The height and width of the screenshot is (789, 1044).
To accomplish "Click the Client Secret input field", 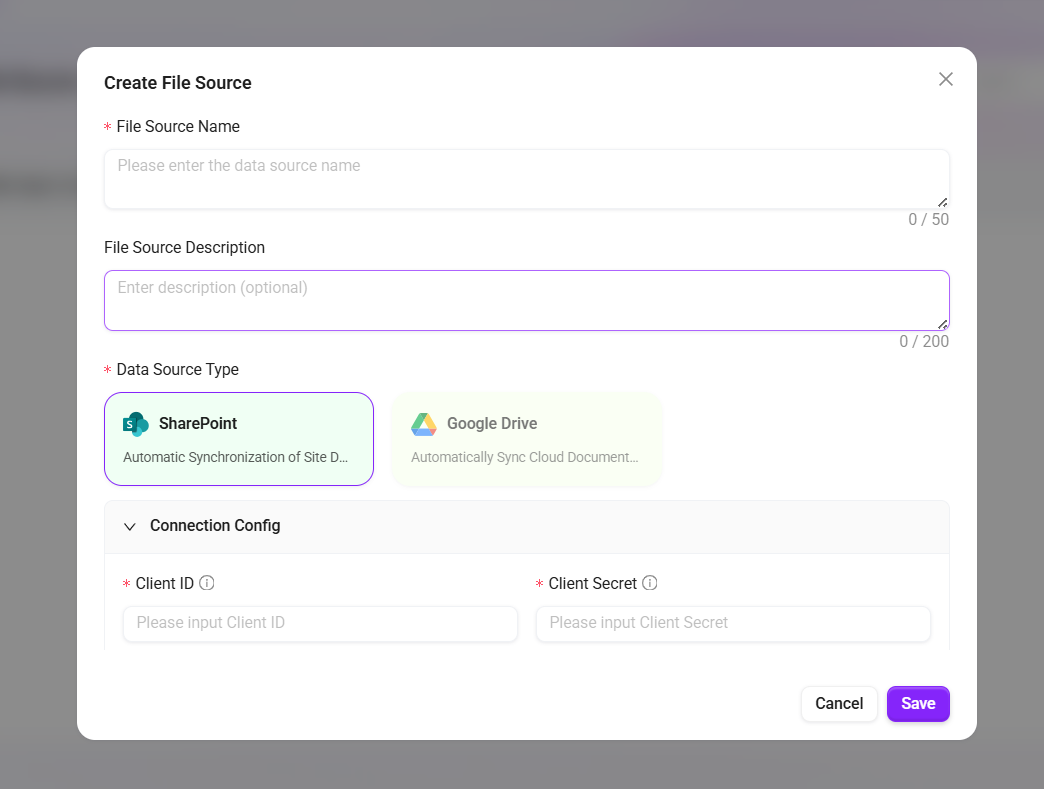I will [733, 624].
